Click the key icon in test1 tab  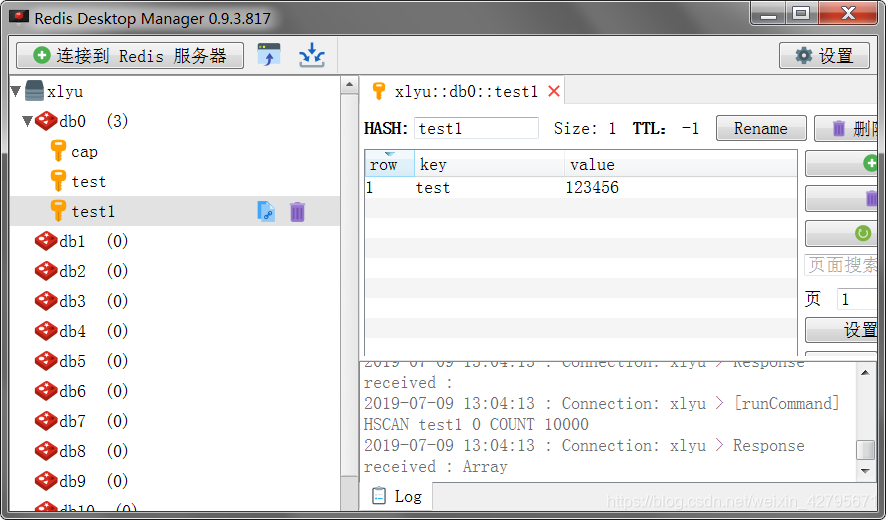tap(379, 90)
